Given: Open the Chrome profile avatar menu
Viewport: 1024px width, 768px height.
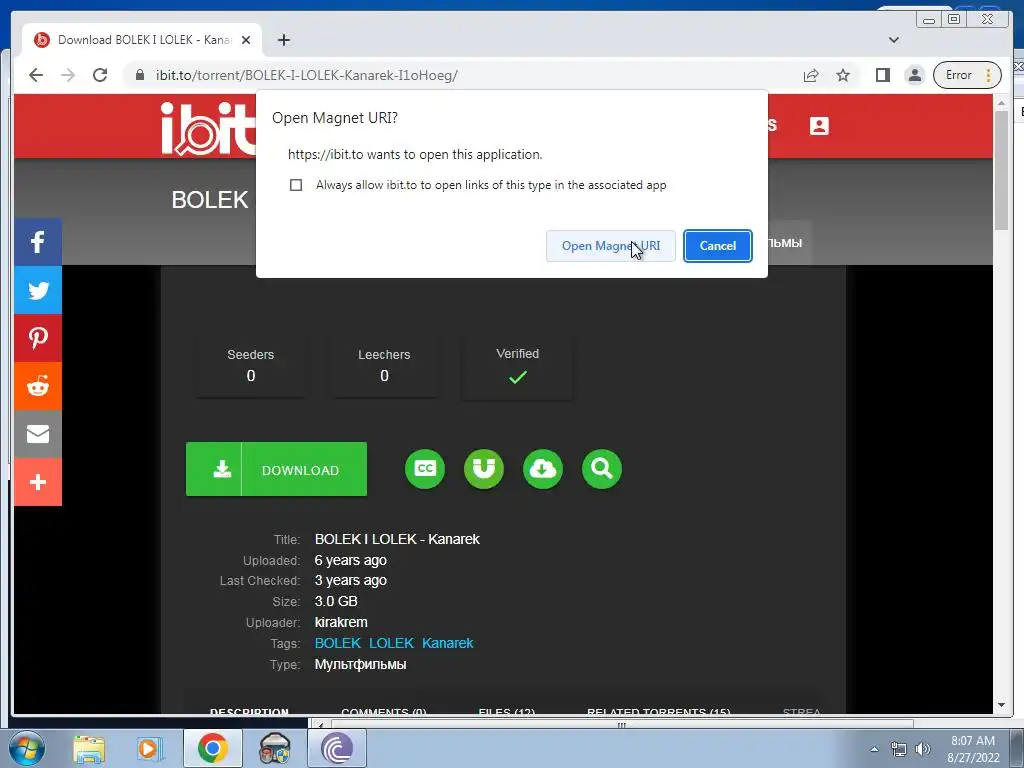Looking at the screenshot, I should point(915,75).
